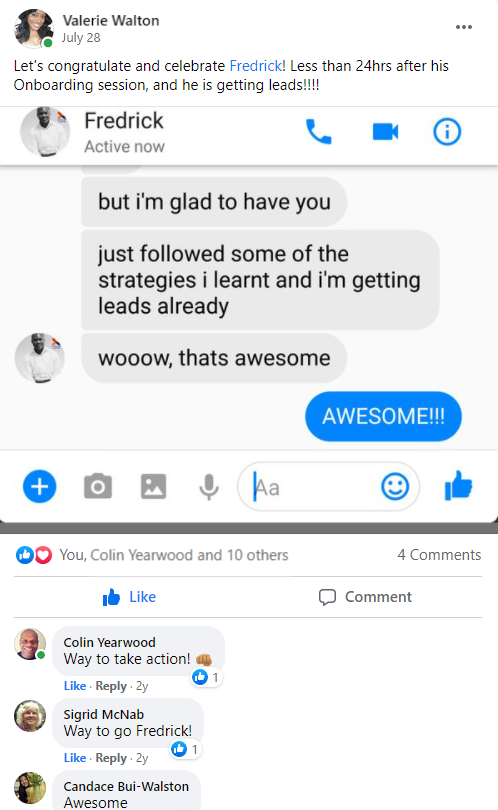The width and height of the screenshot is (498, 810).
Task: Reply to Sigrid McNab's comment
Action: tap(111, 758)
